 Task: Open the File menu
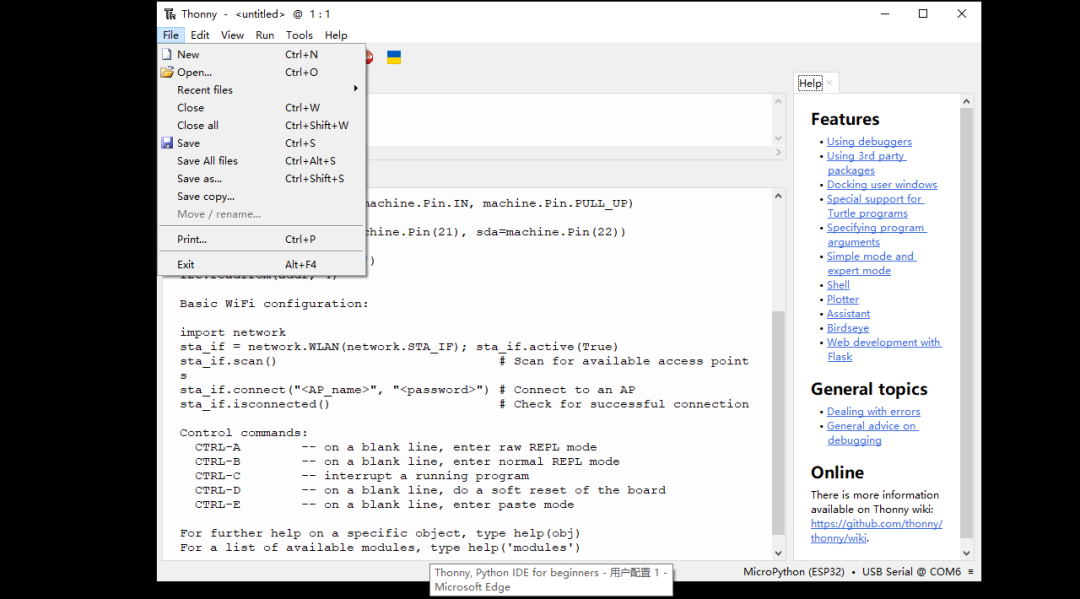(x=170, y=35)
